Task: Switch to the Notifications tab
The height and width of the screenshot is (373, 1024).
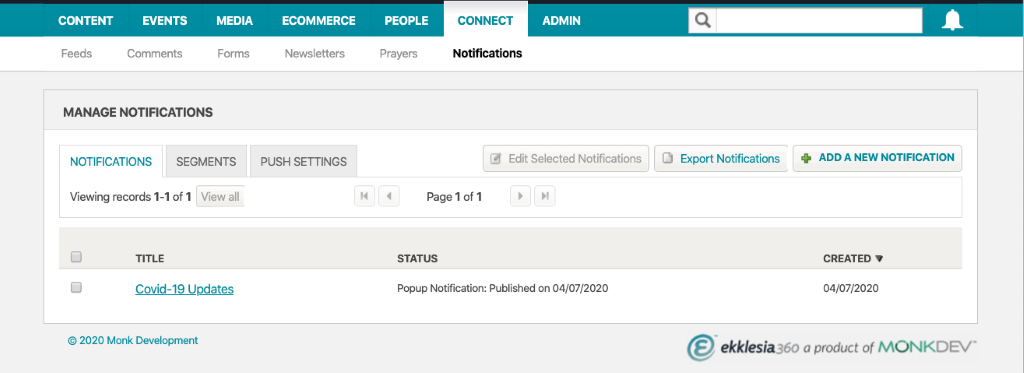Action: [x=111, y=161]
